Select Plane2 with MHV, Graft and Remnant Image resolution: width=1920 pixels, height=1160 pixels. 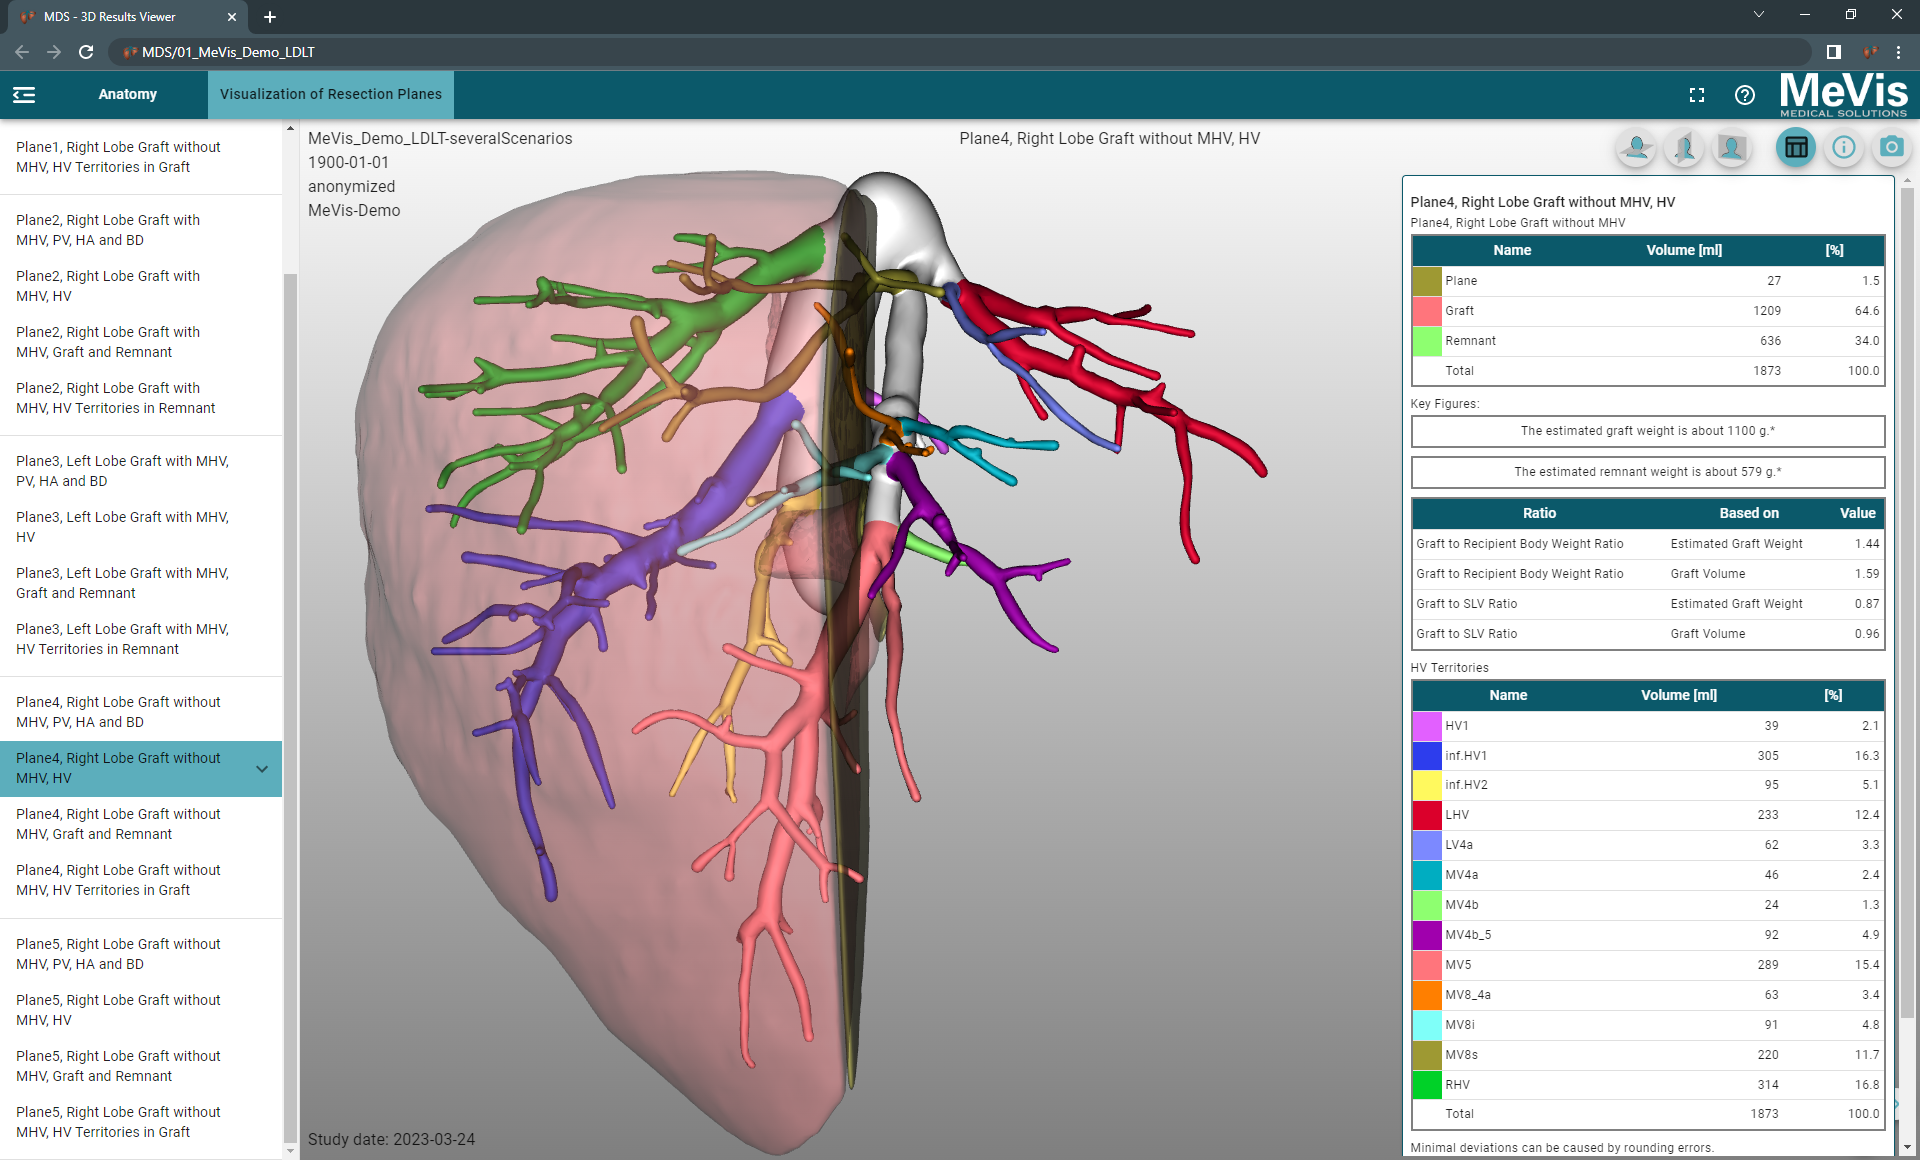pos(141,342)
